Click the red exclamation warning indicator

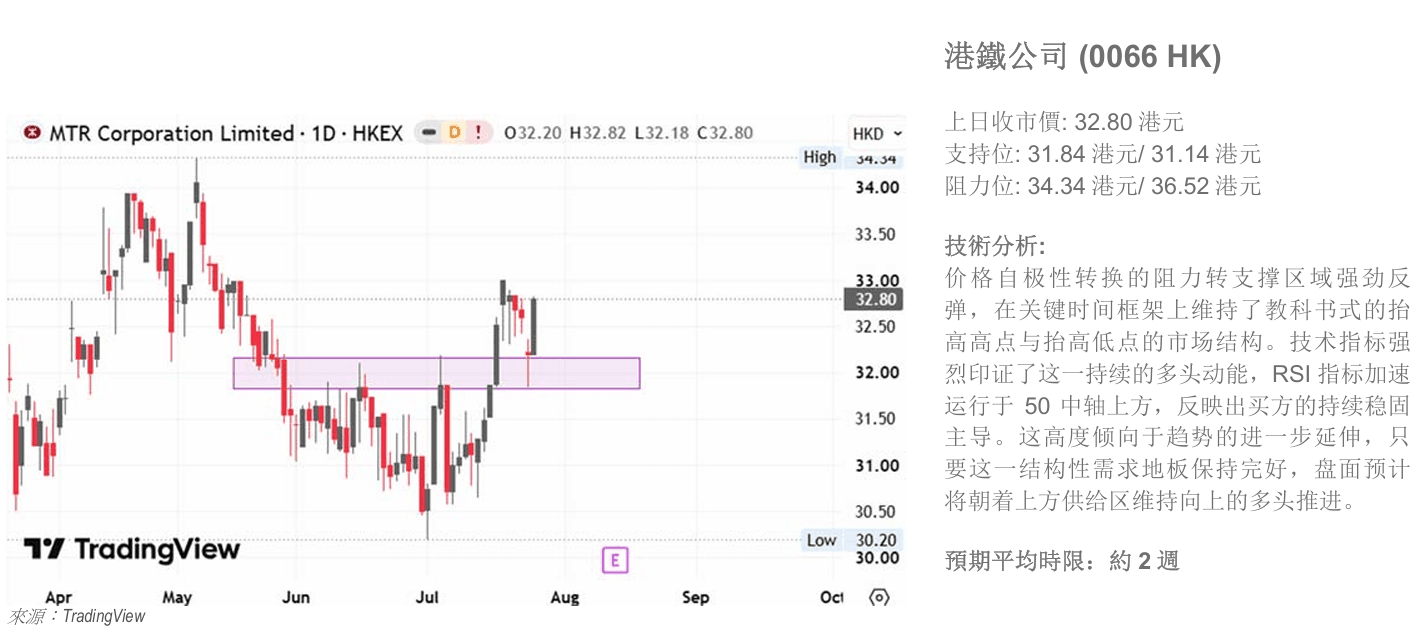478,133
